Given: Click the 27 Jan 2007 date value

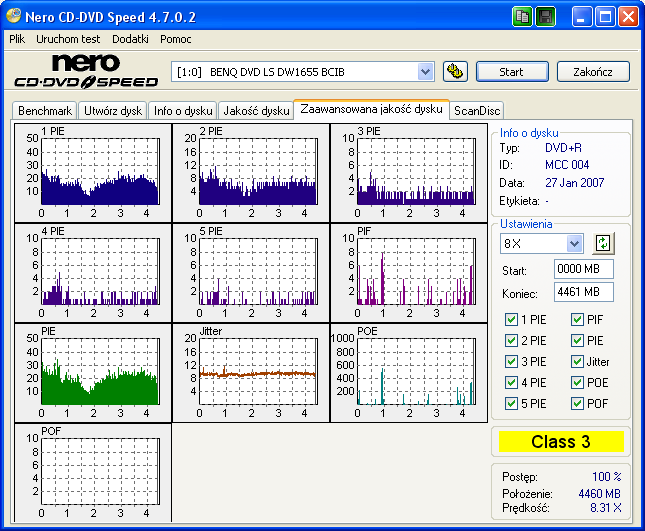Looking at the screenshot, I should point(574,183).
